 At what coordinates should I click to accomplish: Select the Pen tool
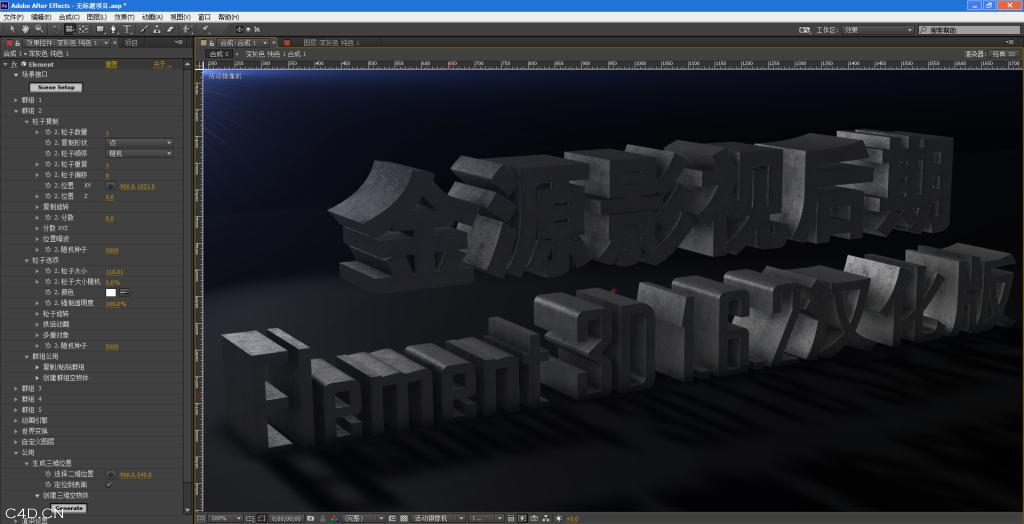click(x=114, y=29)
